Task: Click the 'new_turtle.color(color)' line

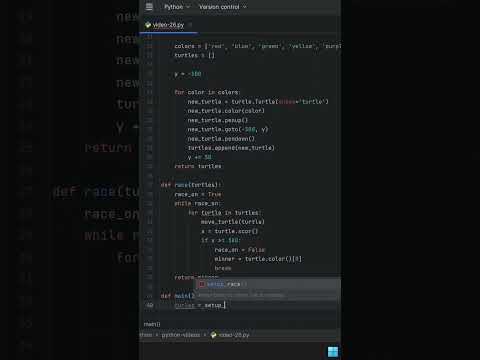Action: (226, 111)
